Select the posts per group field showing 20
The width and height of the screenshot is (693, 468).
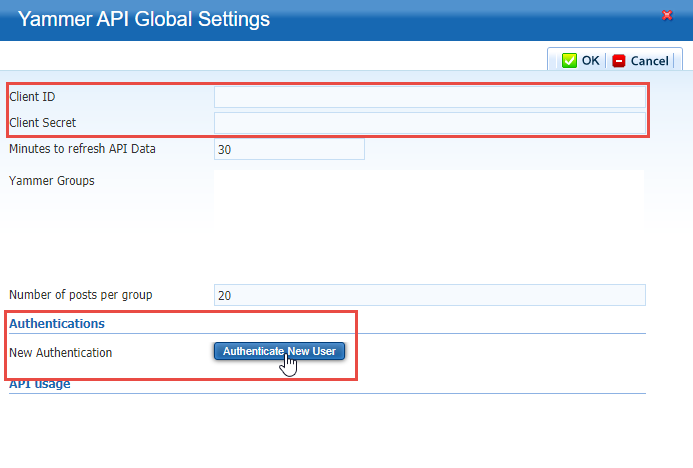click(x=430, y=295)
